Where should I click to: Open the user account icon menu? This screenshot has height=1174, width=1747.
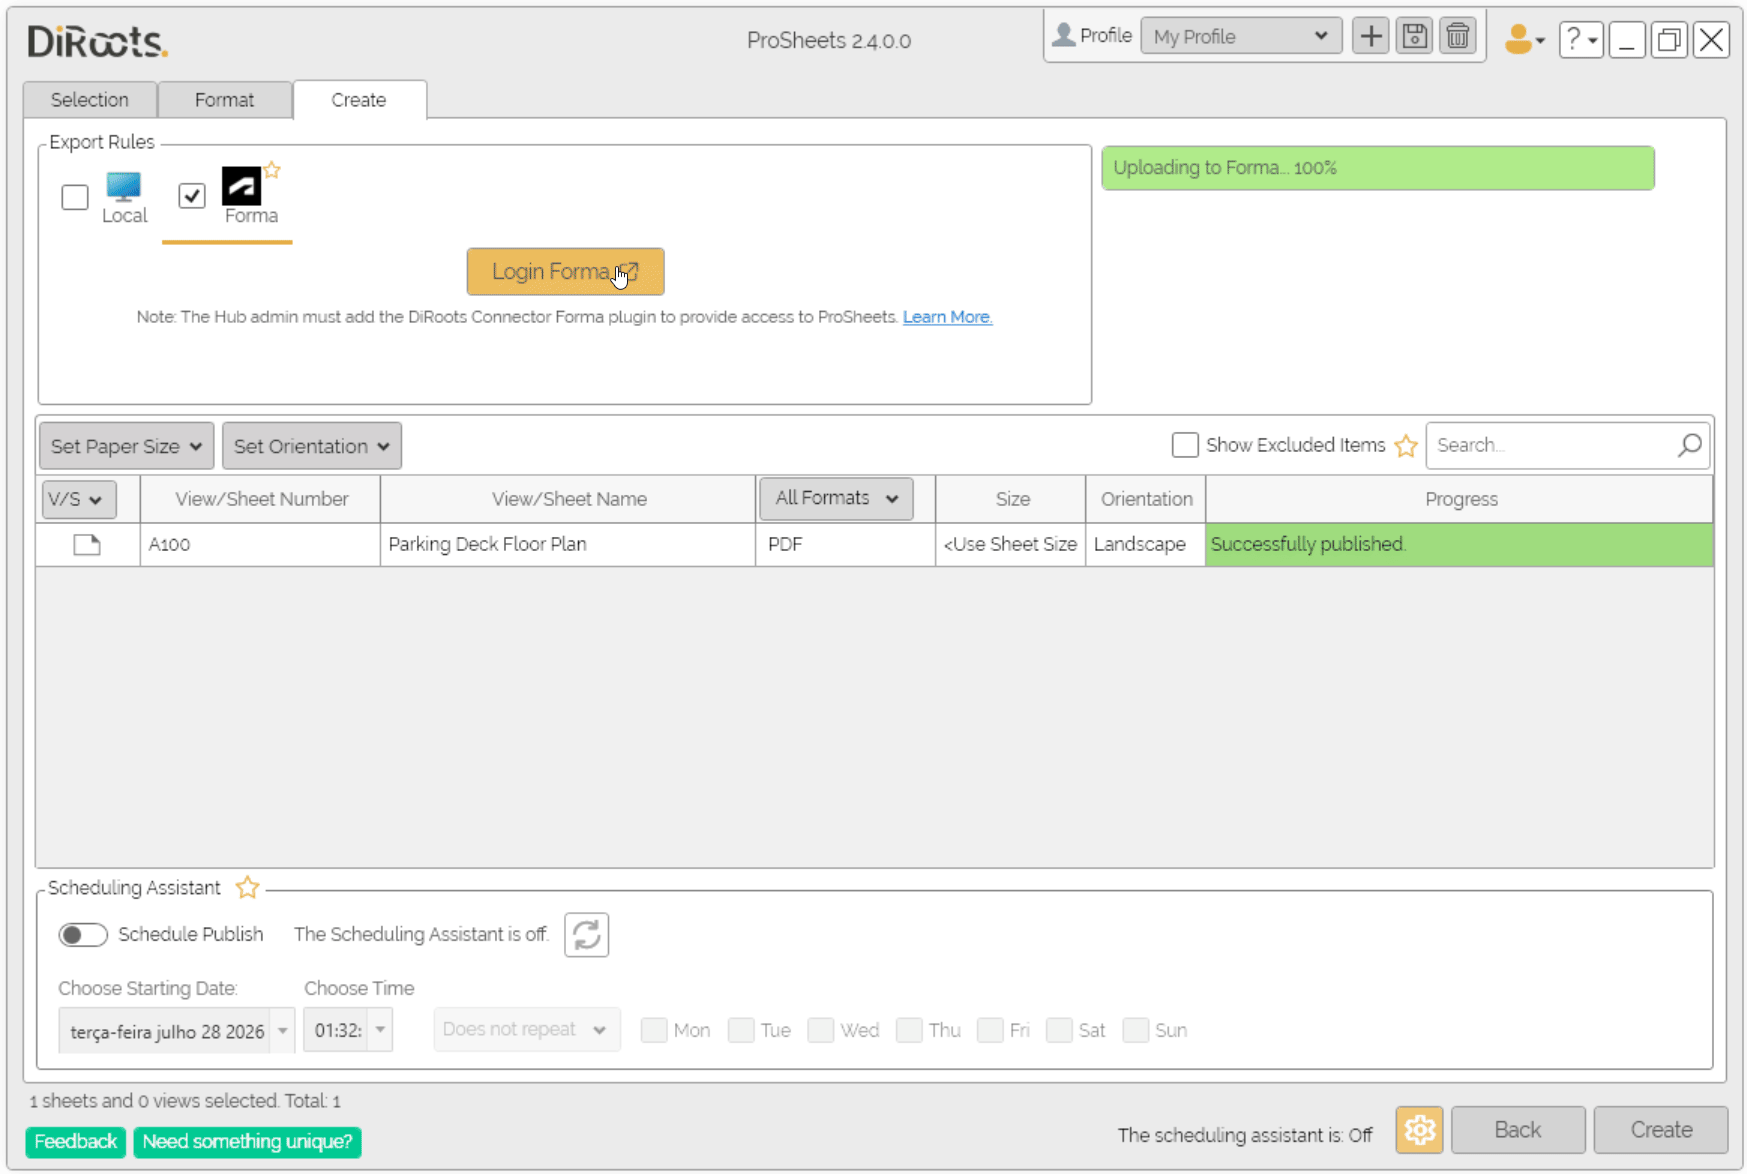coord(1524,39)
